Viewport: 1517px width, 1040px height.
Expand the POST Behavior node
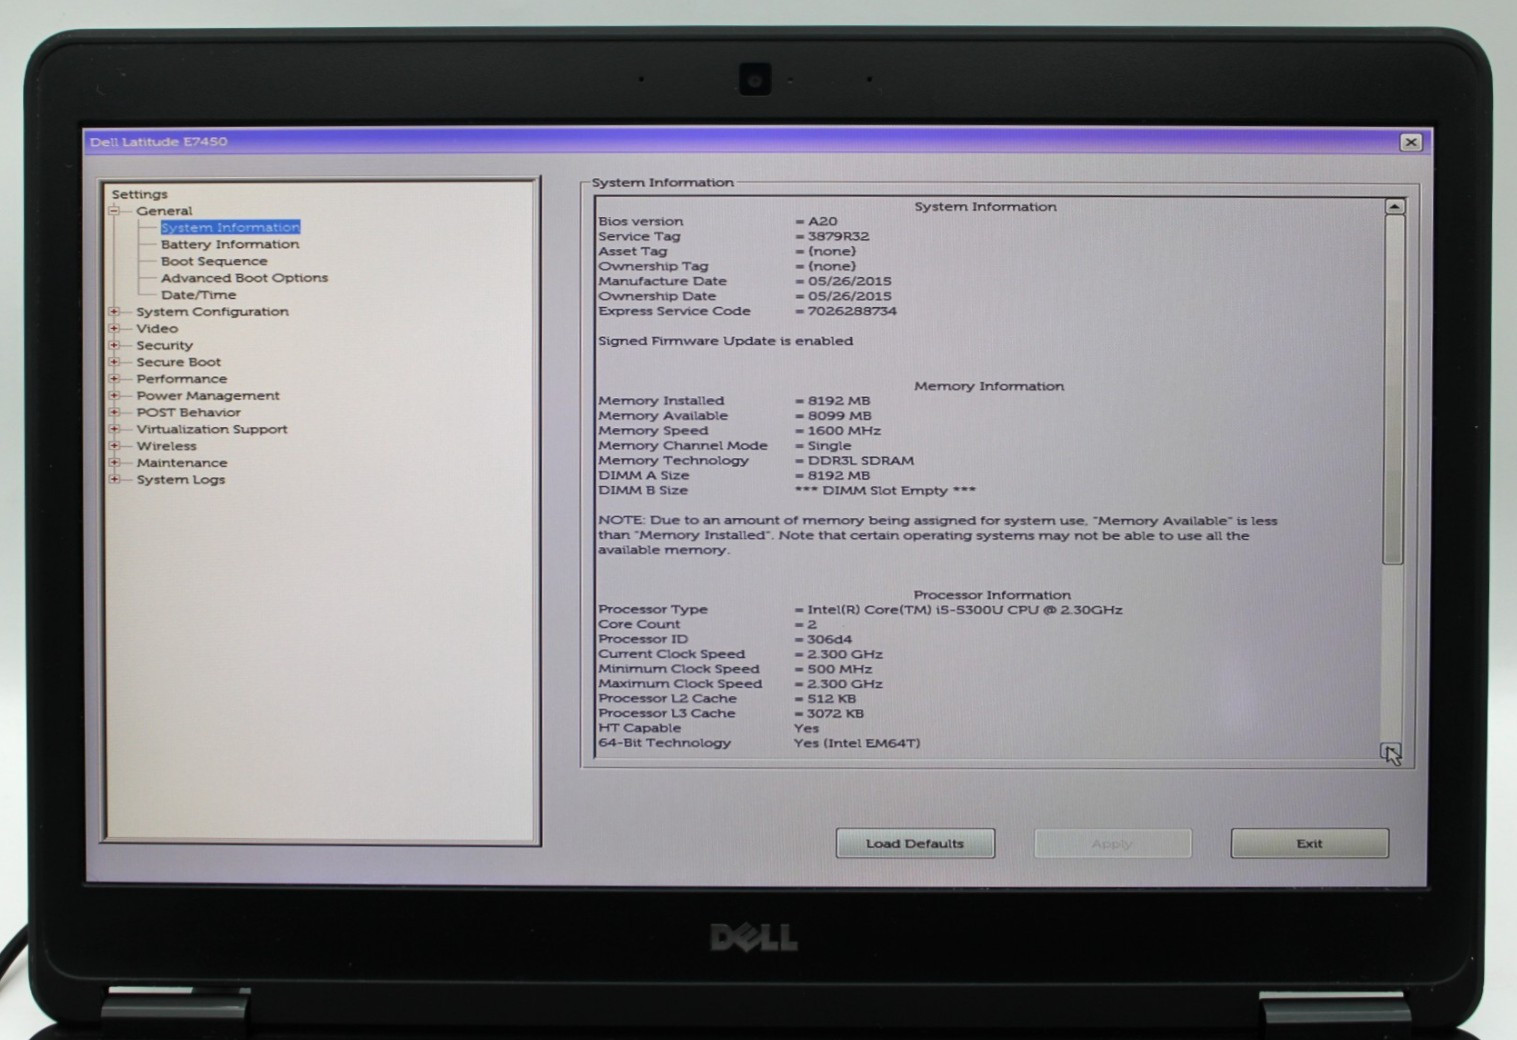pos(114,412)
